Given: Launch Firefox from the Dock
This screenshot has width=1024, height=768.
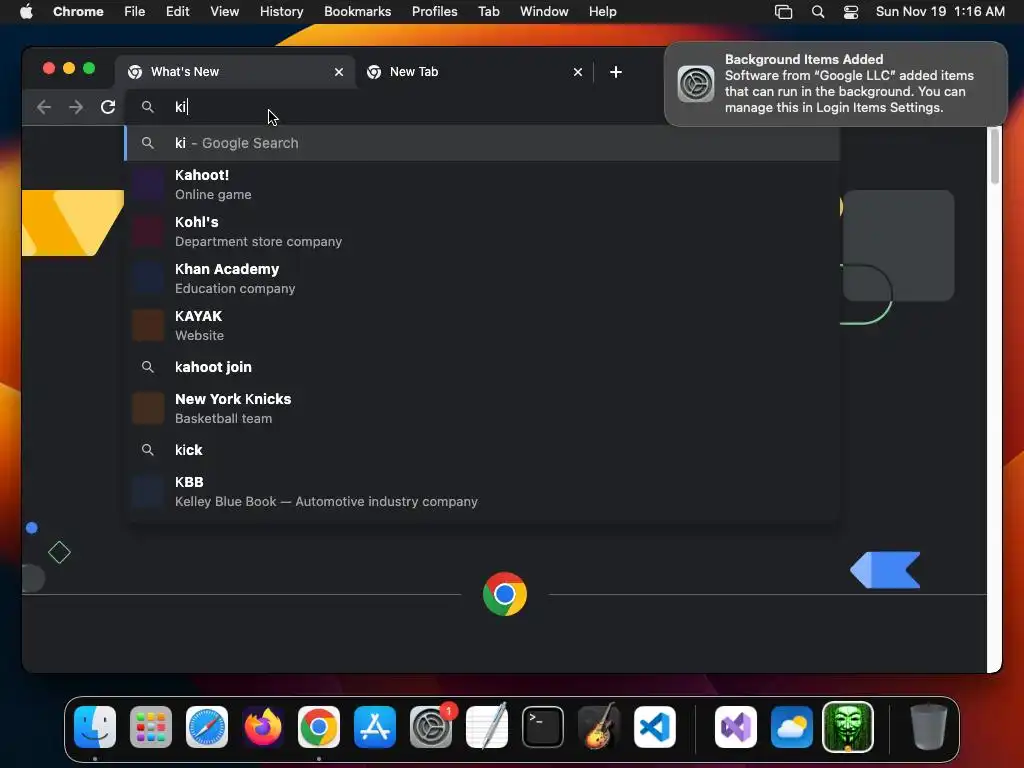Looking at the screenshot, I should [263, 727].
